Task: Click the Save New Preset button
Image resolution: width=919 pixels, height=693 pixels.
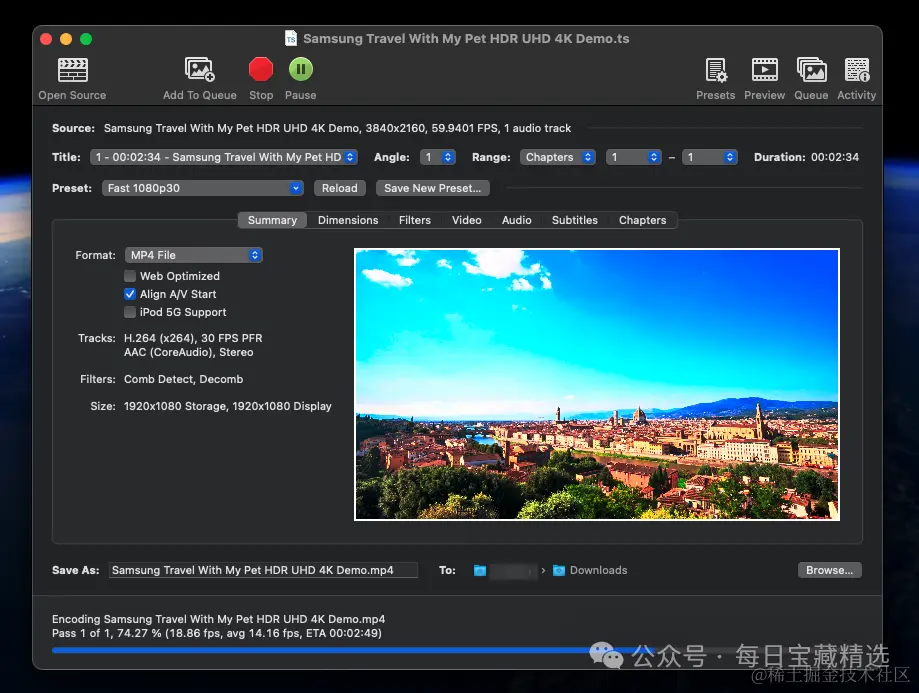Action: 432,188
